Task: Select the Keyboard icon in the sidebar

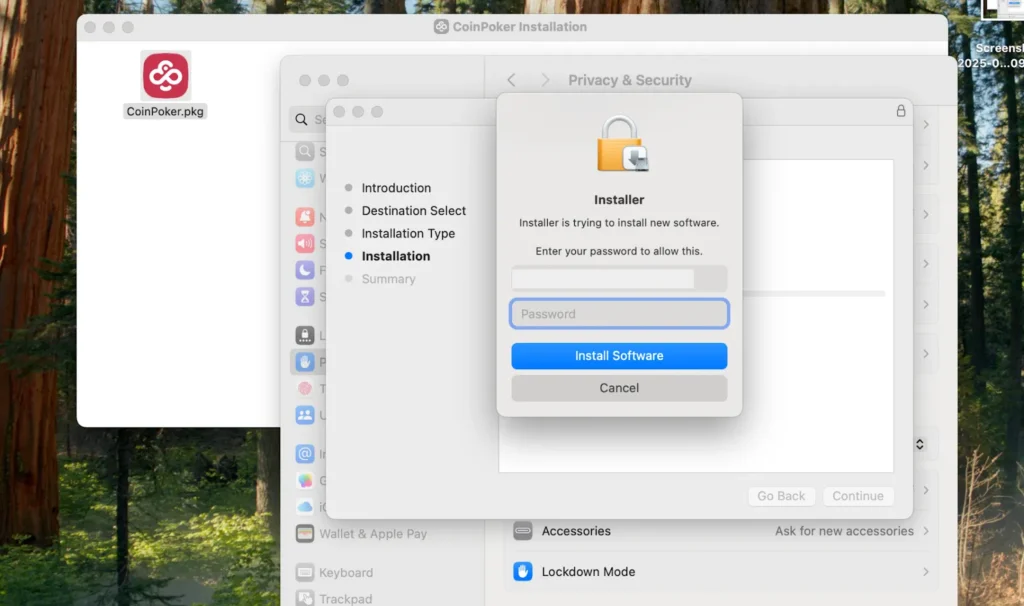Action: point(305,573)
